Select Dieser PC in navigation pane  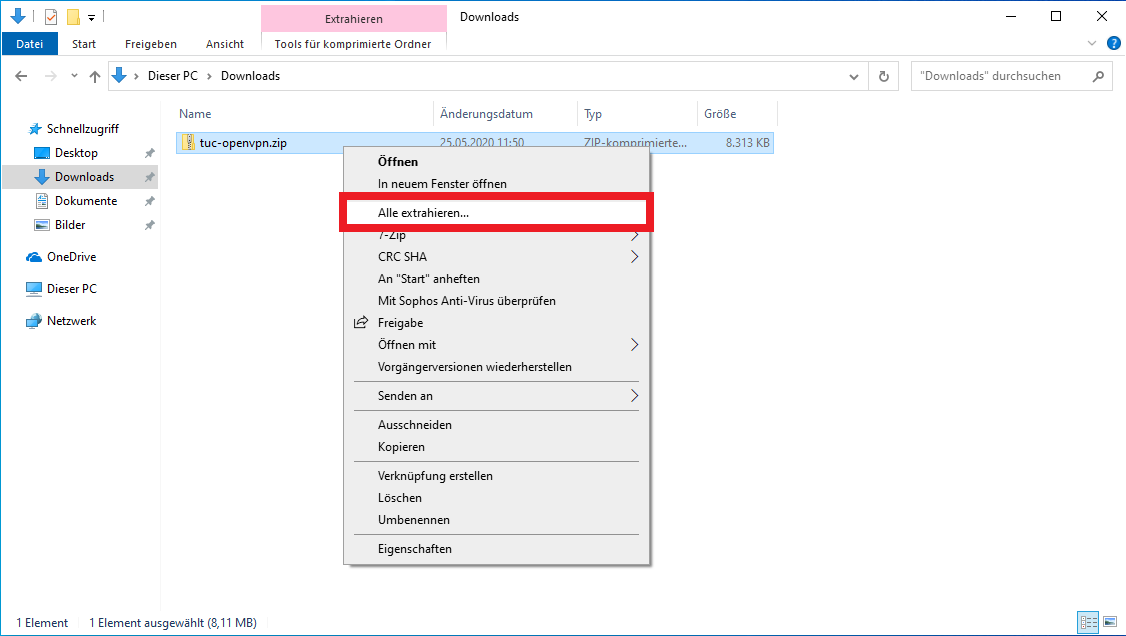pyautogui.click(x=71, y=289)
